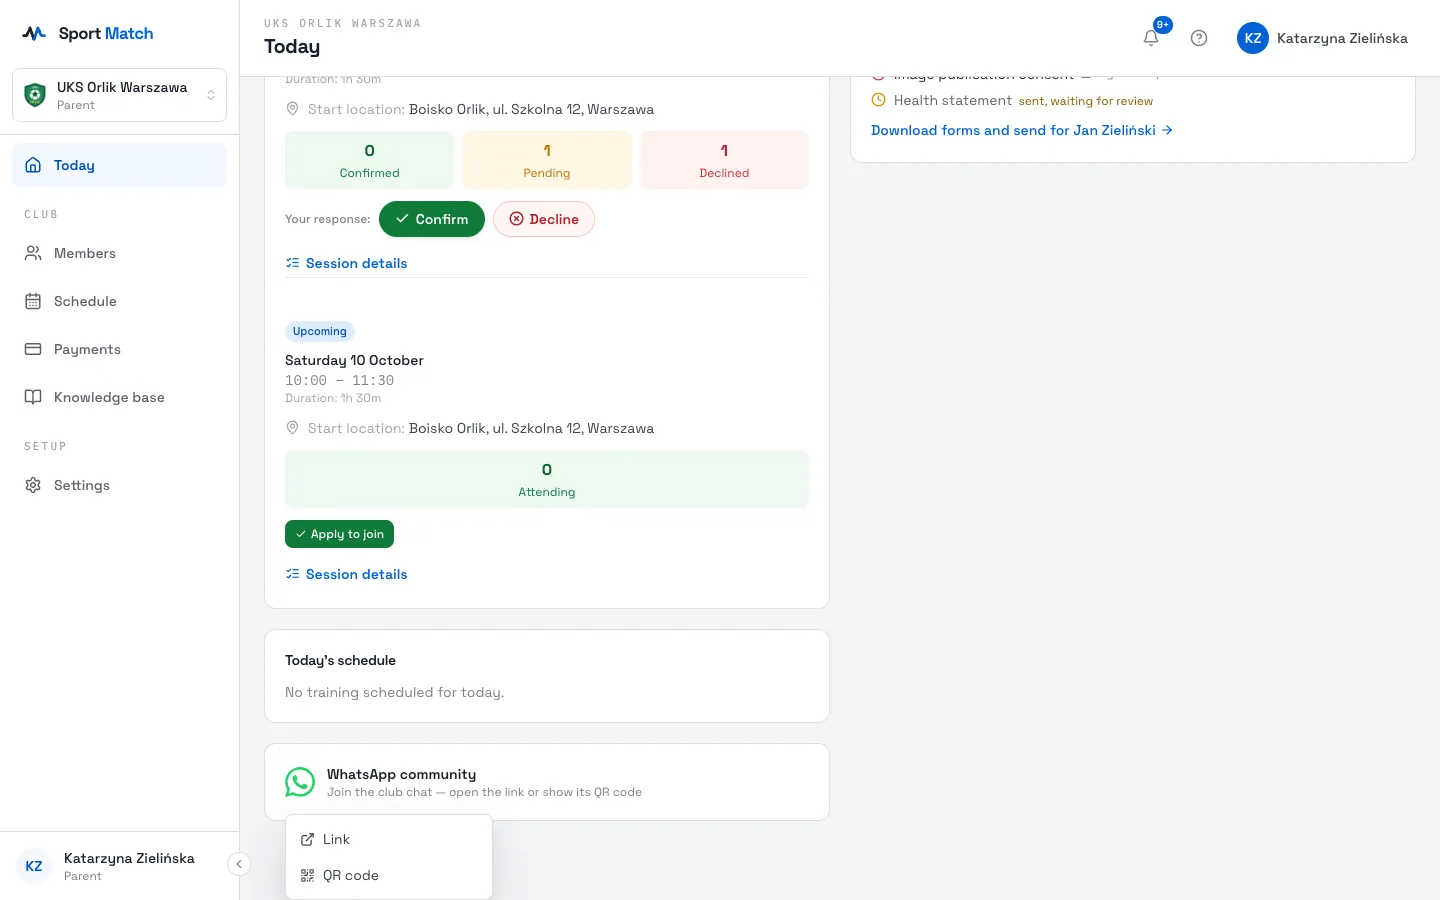Click the Sport Match logo
The image size is (1440, 900).
88,33
